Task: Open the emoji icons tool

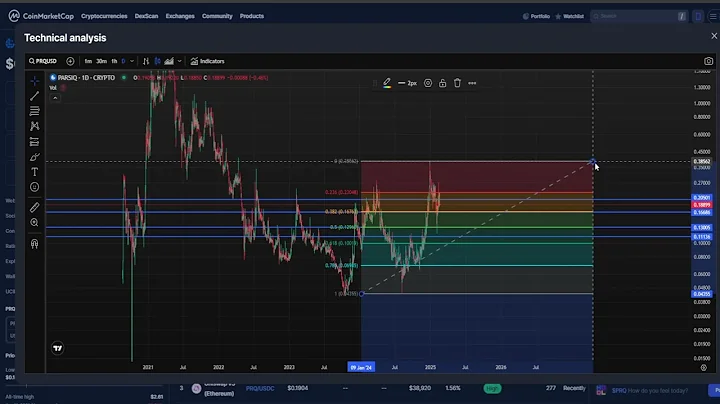Action: [34, 187]
